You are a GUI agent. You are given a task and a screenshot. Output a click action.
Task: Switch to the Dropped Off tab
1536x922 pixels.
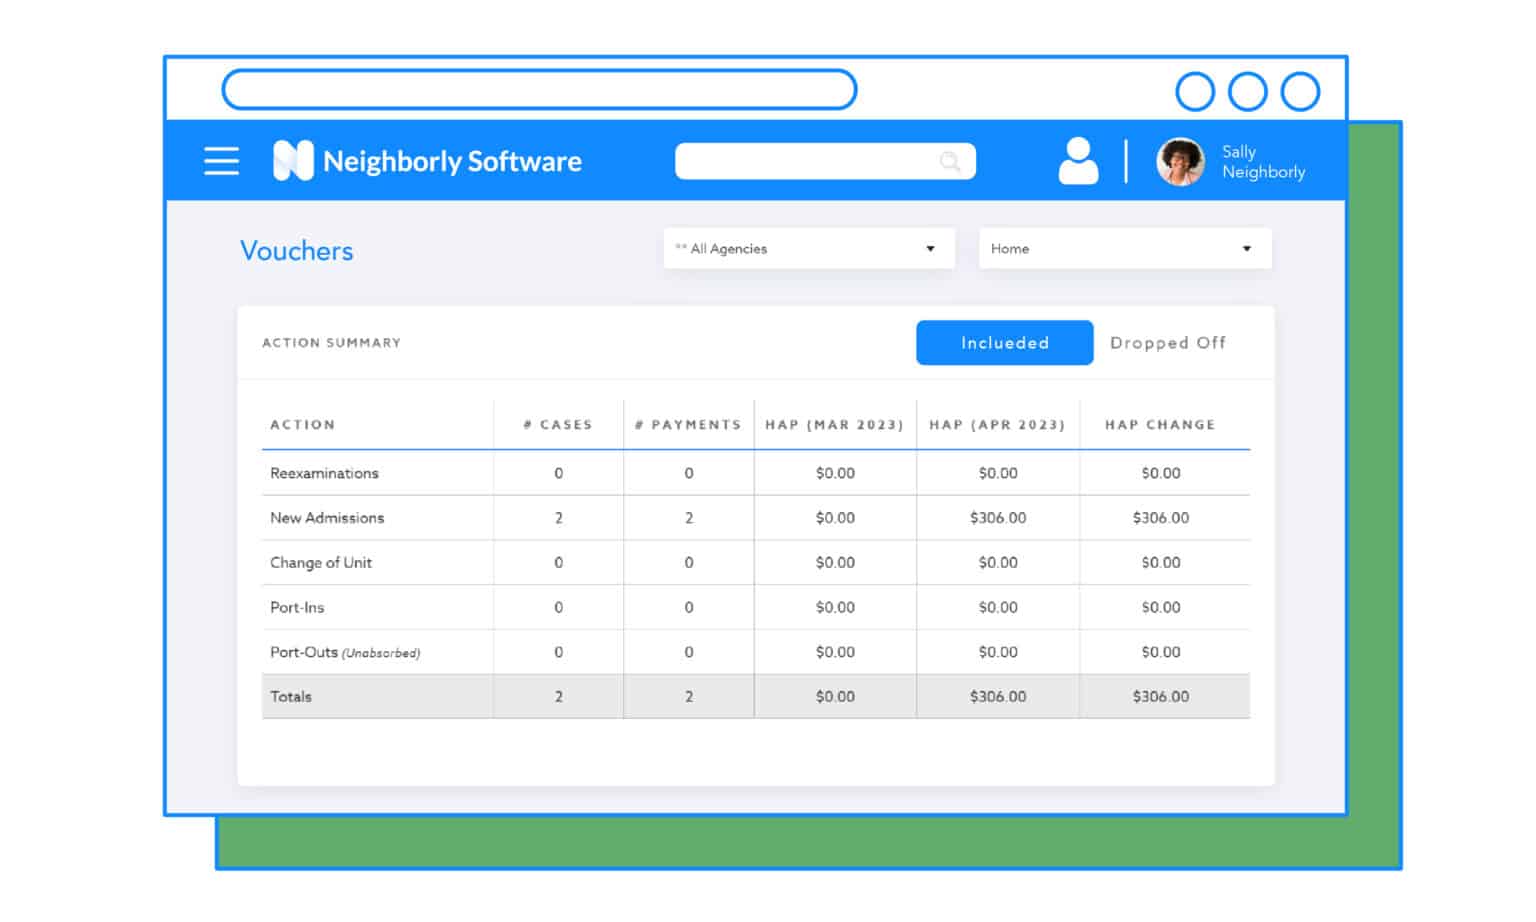(x=1167, y=343)
